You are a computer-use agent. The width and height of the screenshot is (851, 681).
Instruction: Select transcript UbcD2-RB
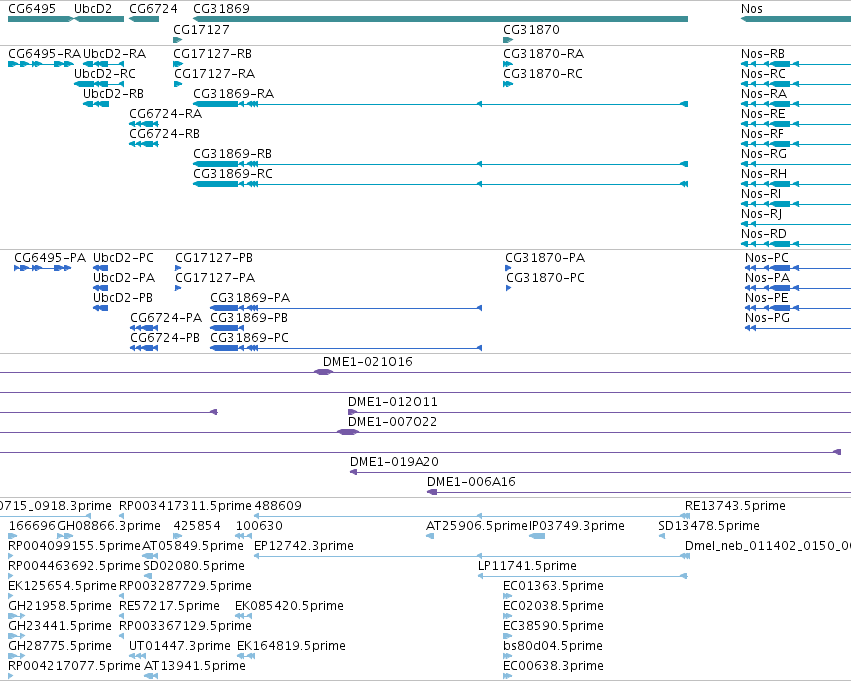click(113, 94)
